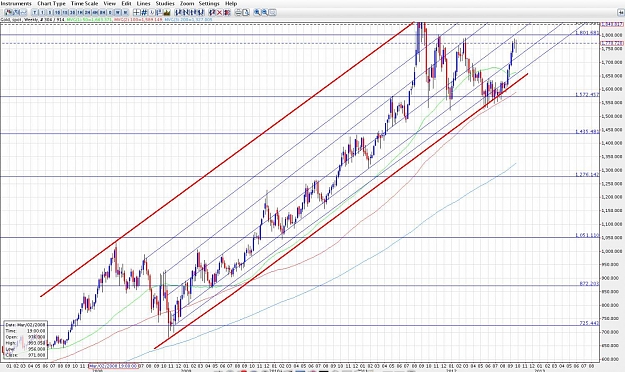Switch to the 1-minute time scale
The height and width of the screenshot is (372, 625).
tap(42, 13)
